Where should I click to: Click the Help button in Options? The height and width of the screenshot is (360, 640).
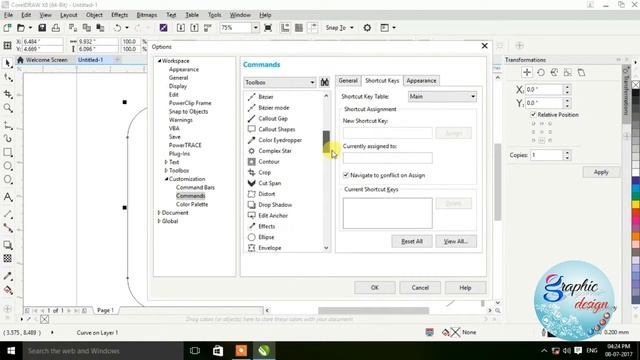pyautogui.click(x=465, y=288)
